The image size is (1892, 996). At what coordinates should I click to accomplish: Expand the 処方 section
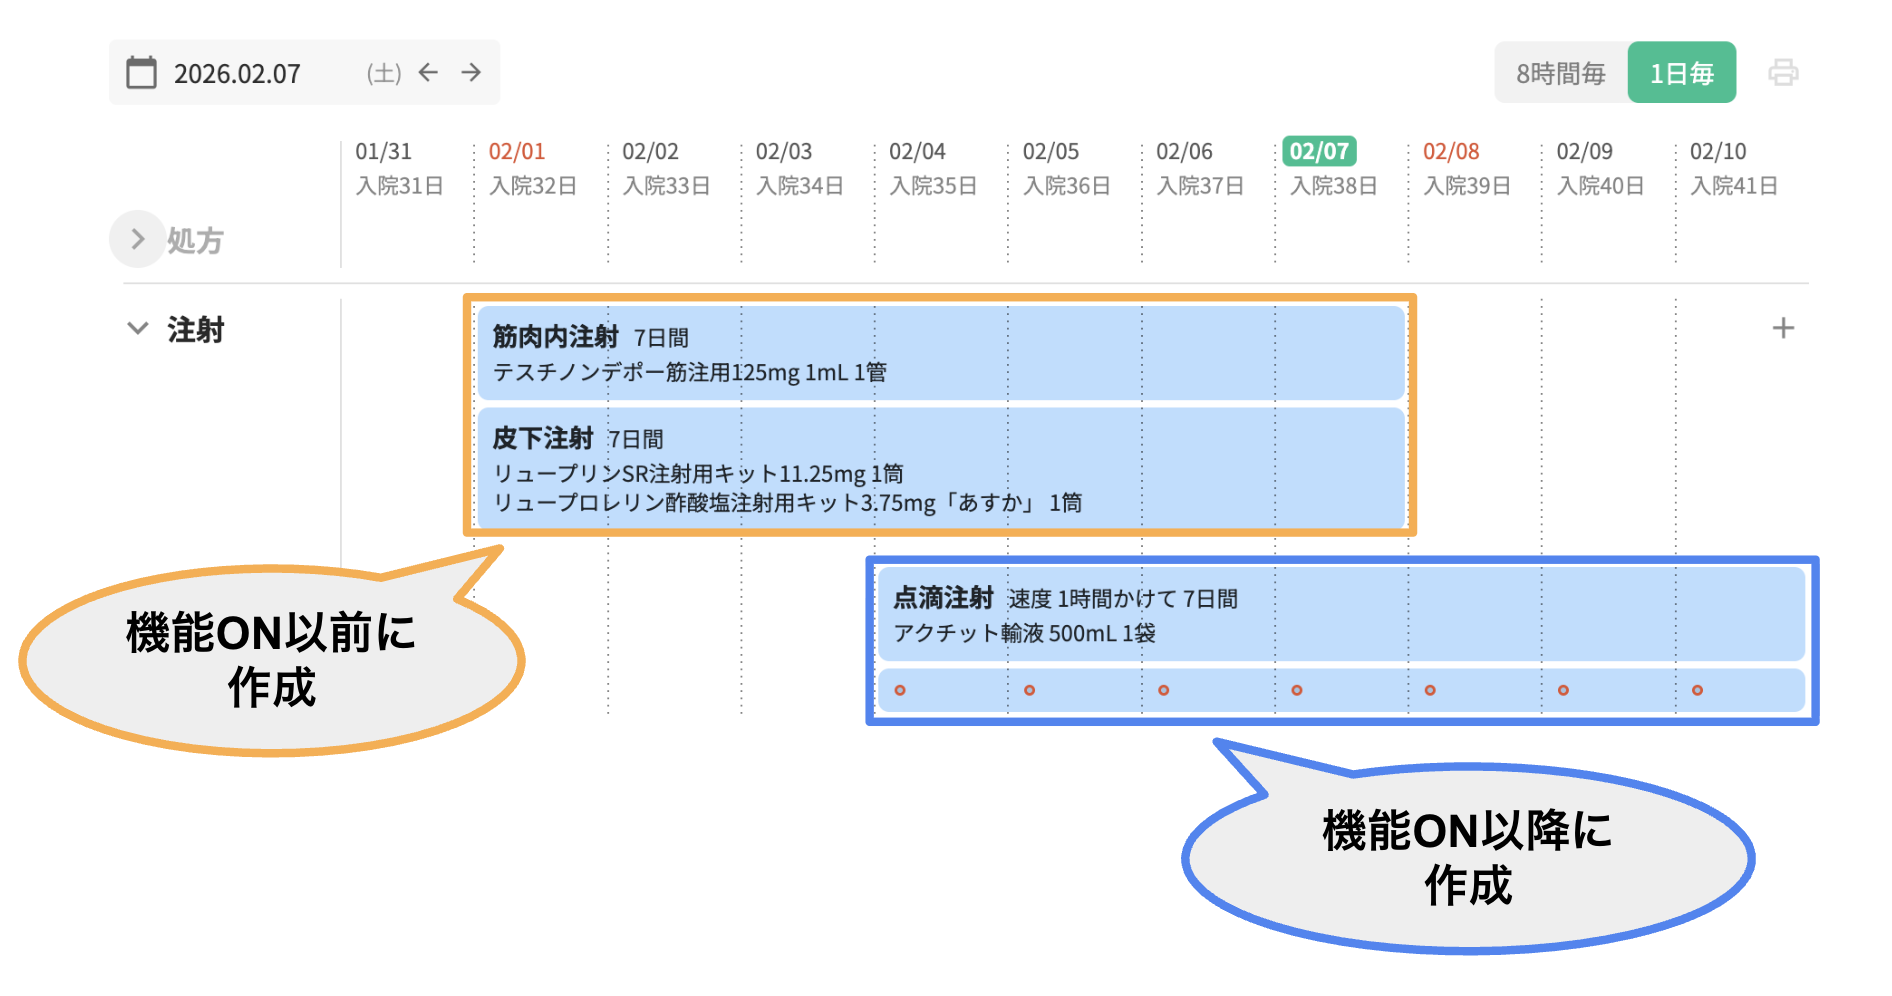tap(138, 239)
